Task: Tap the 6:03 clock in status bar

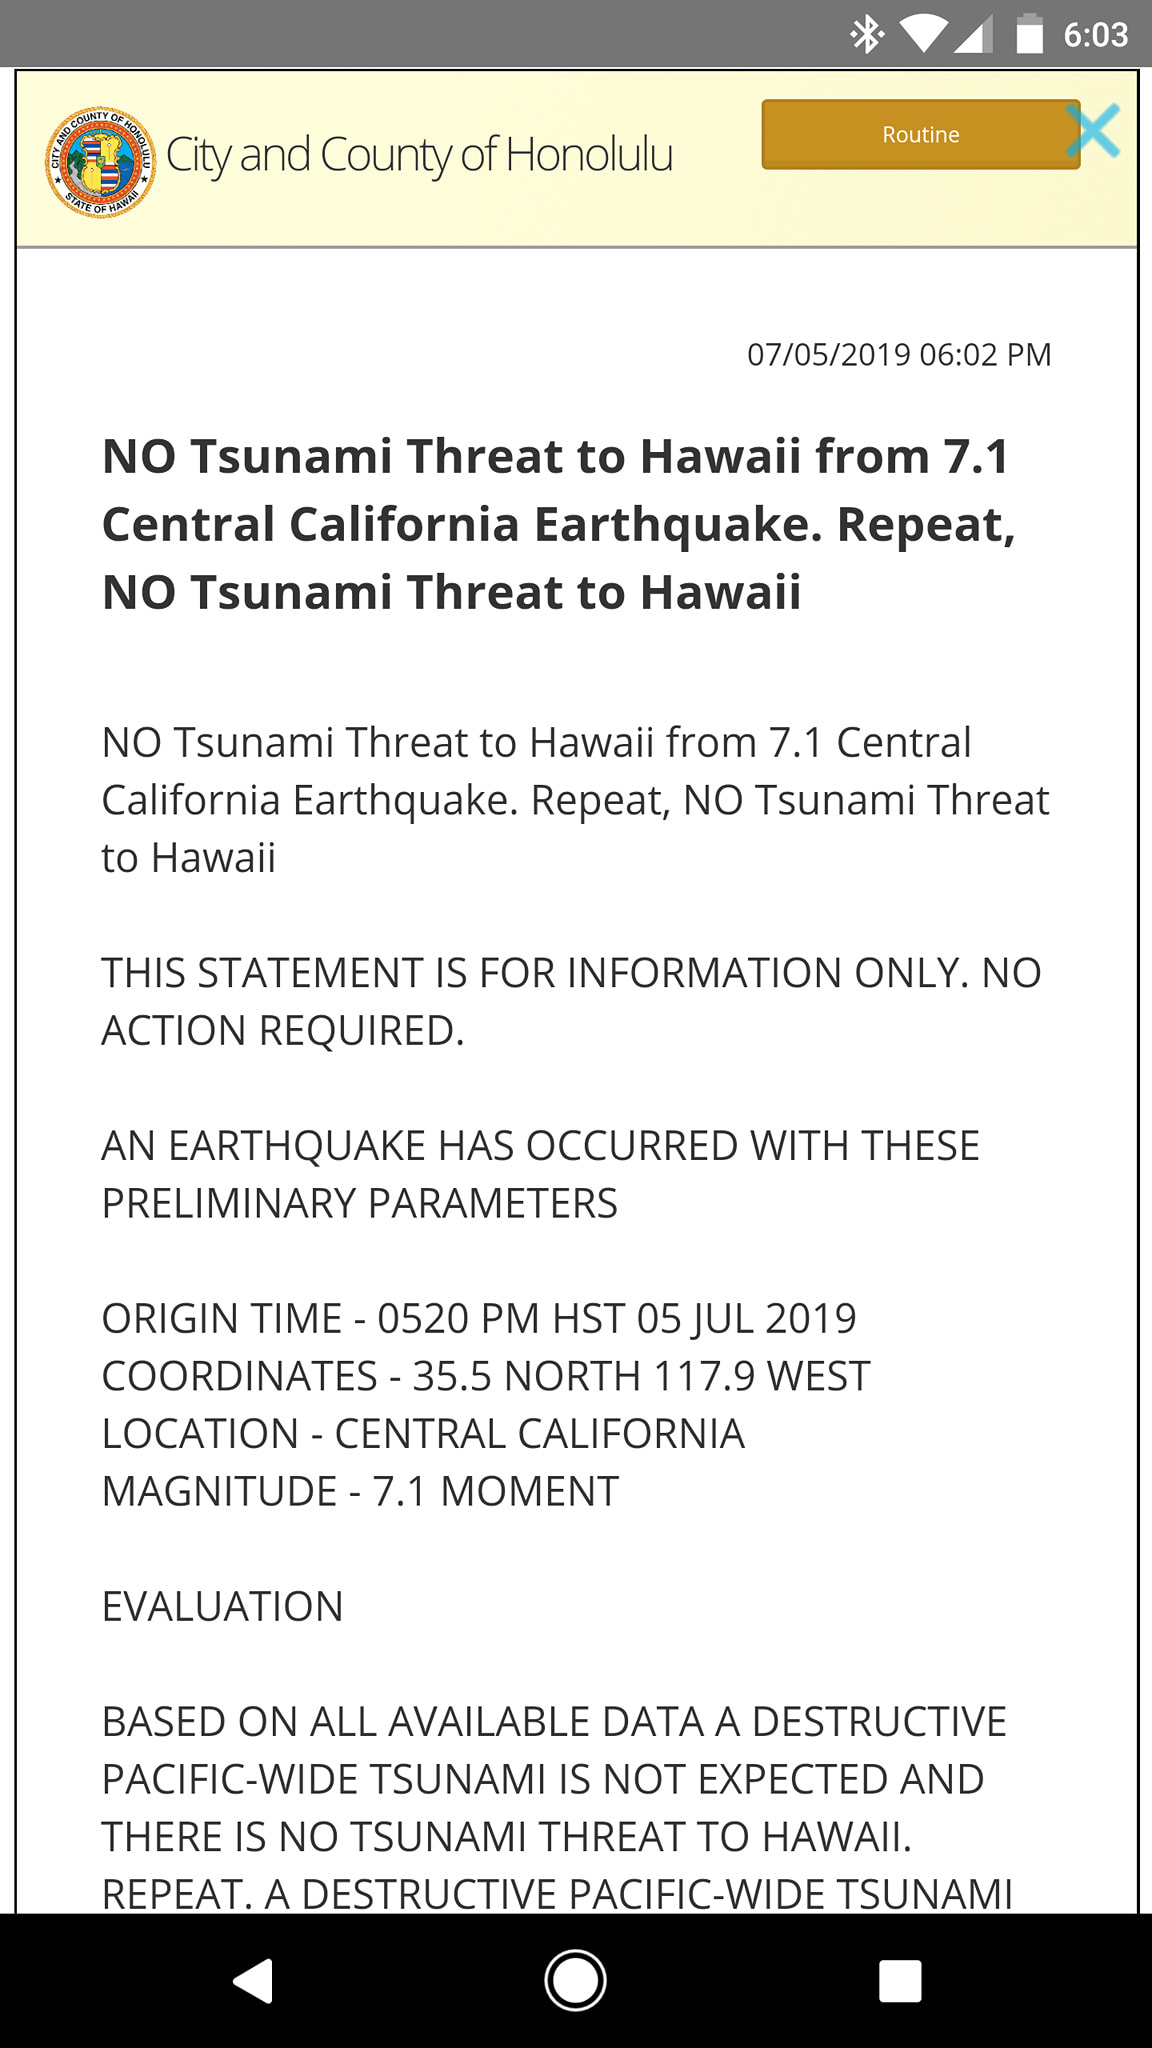Action: pyautogui.click(x=1096, y=35)
